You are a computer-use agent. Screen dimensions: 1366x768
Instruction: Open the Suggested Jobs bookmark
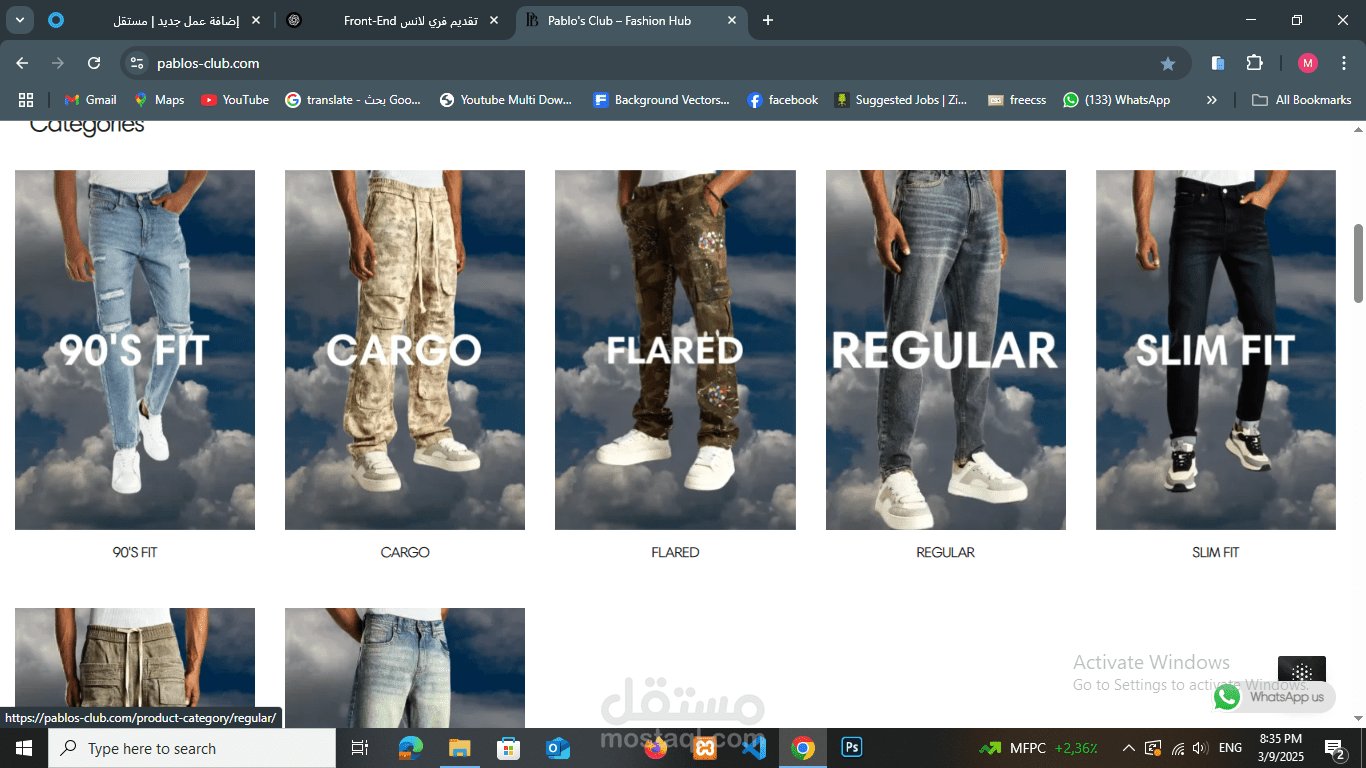point(902,100)
